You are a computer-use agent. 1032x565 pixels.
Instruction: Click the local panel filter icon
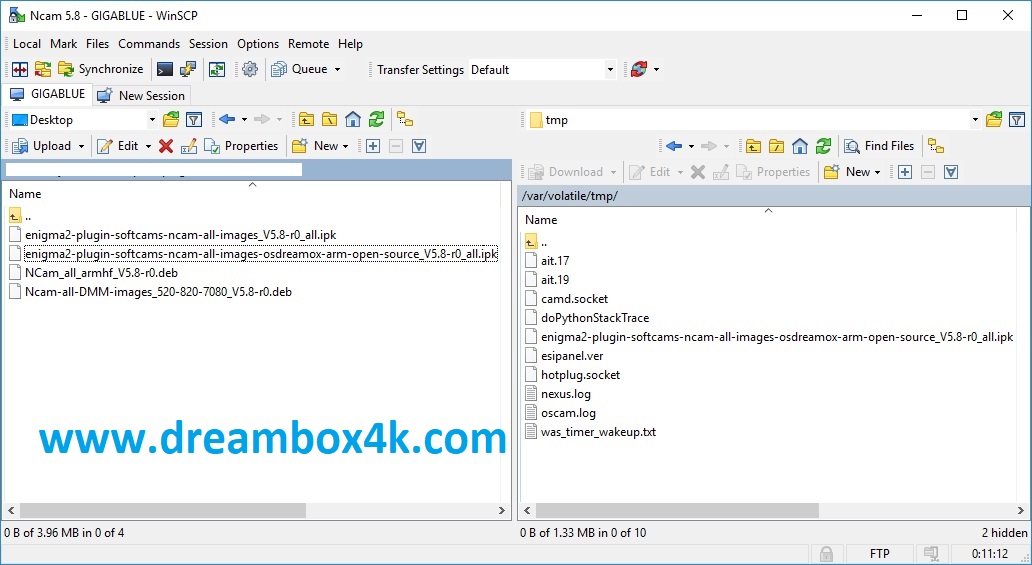coord(194,120)
